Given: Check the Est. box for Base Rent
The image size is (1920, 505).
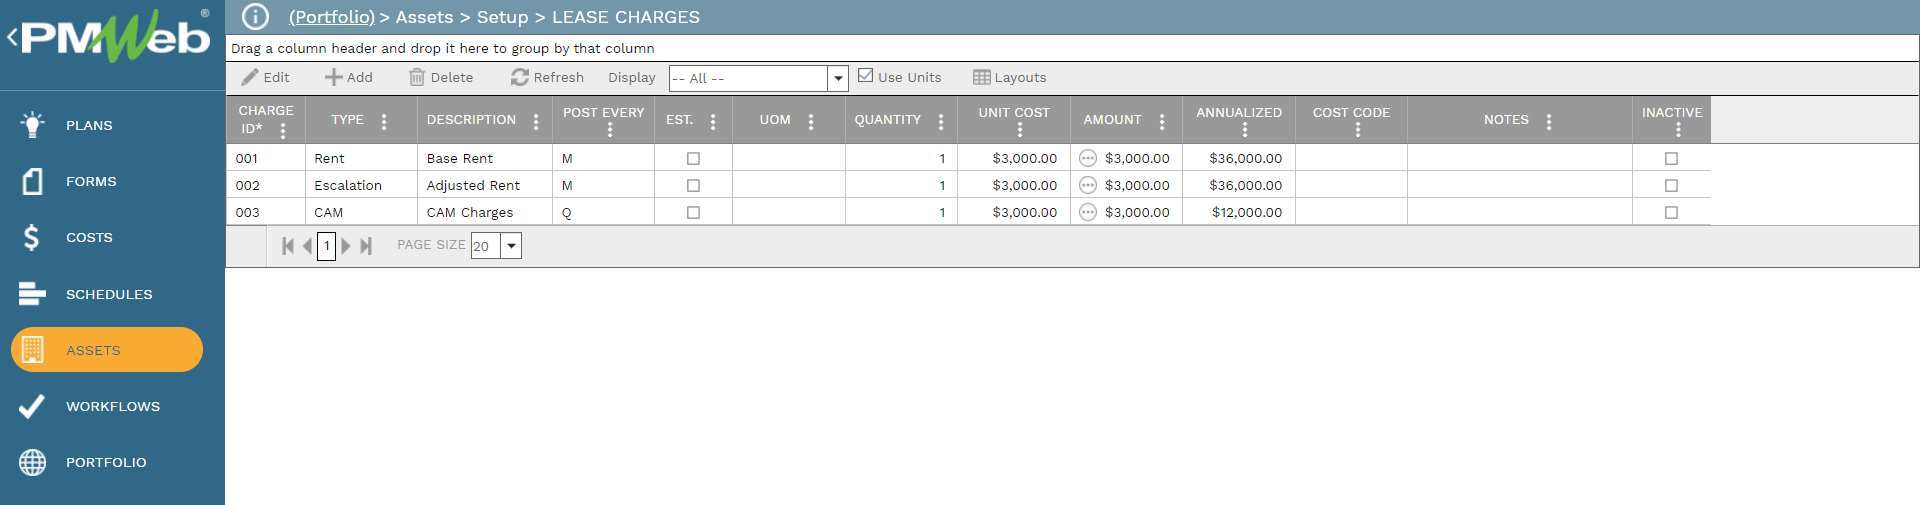Looking at the screenshot, I should coord(693,158).
